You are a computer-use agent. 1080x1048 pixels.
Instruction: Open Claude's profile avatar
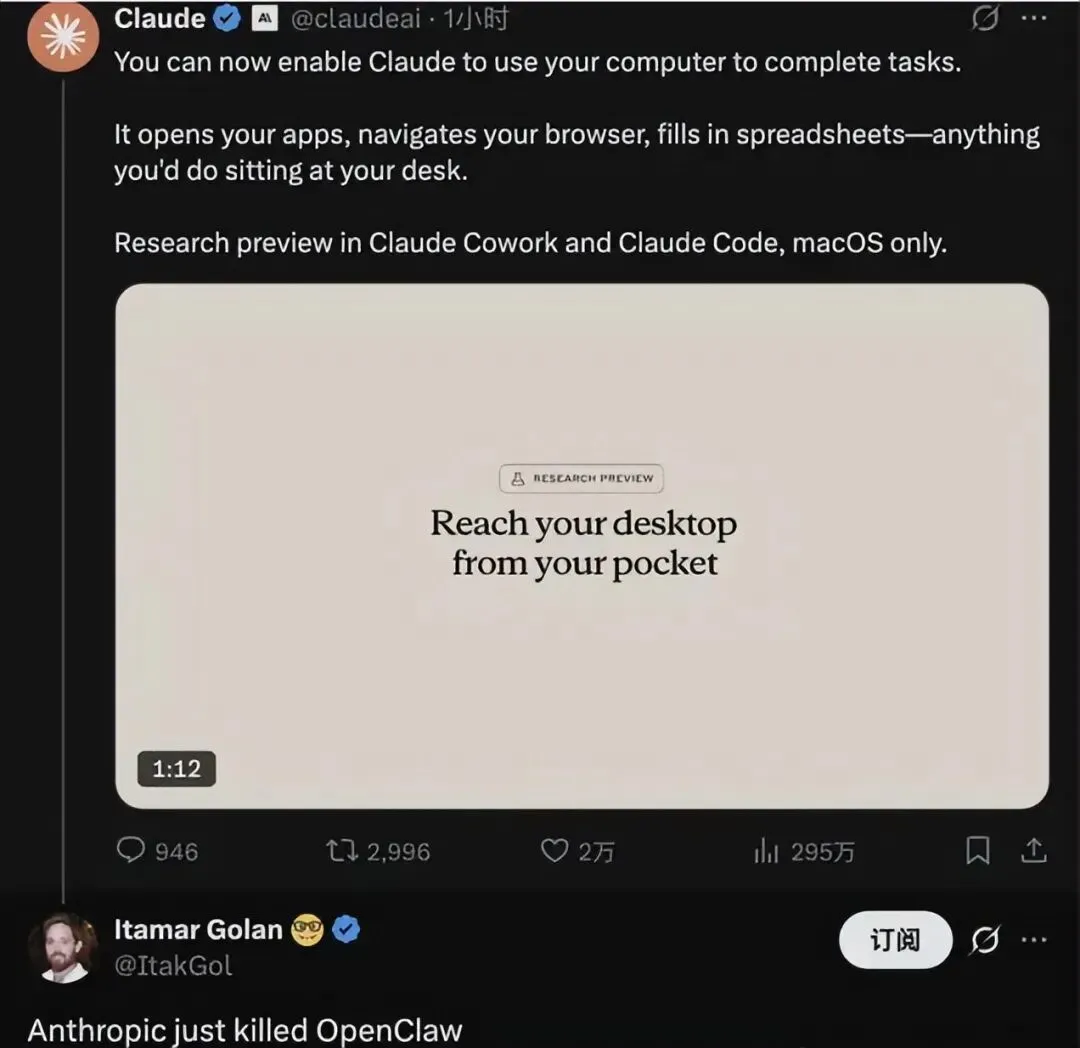[63, 36]
